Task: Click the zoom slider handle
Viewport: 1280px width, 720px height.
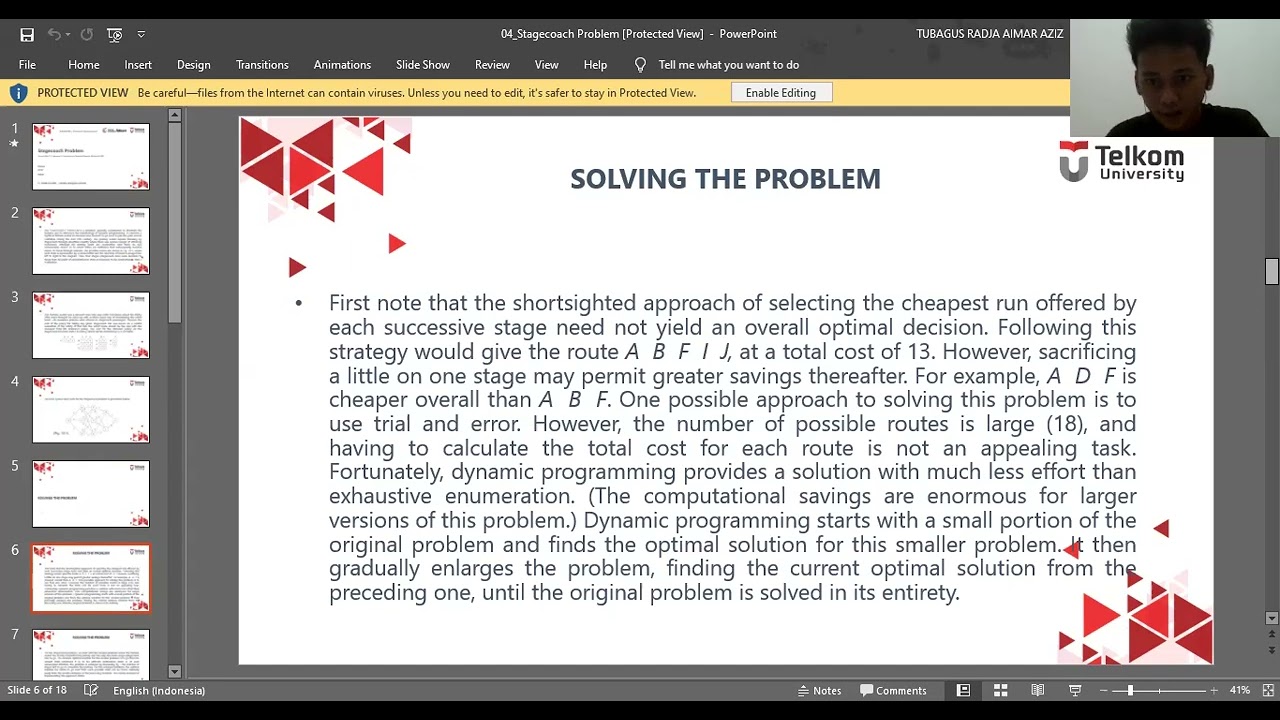Action: [1130, 691]
